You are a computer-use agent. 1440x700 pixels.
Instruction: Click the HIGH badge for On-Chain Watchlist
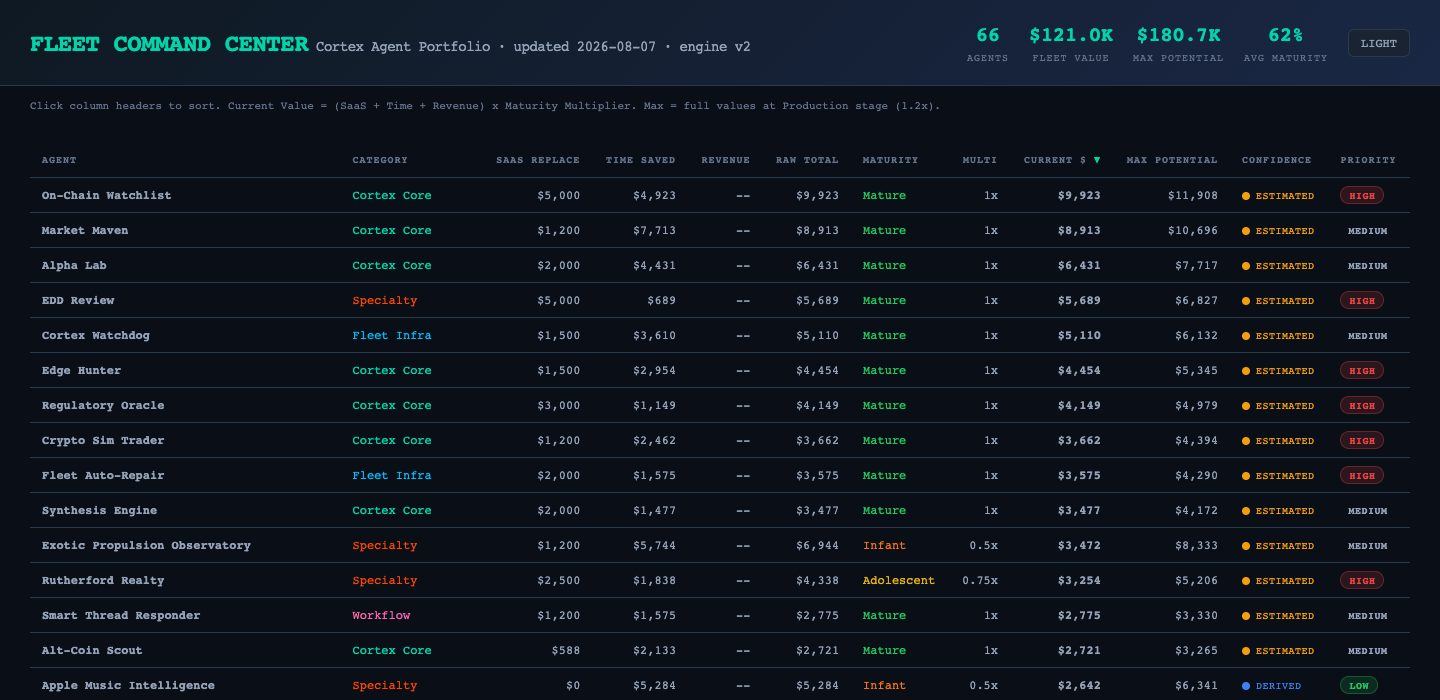click(1362, 196)
